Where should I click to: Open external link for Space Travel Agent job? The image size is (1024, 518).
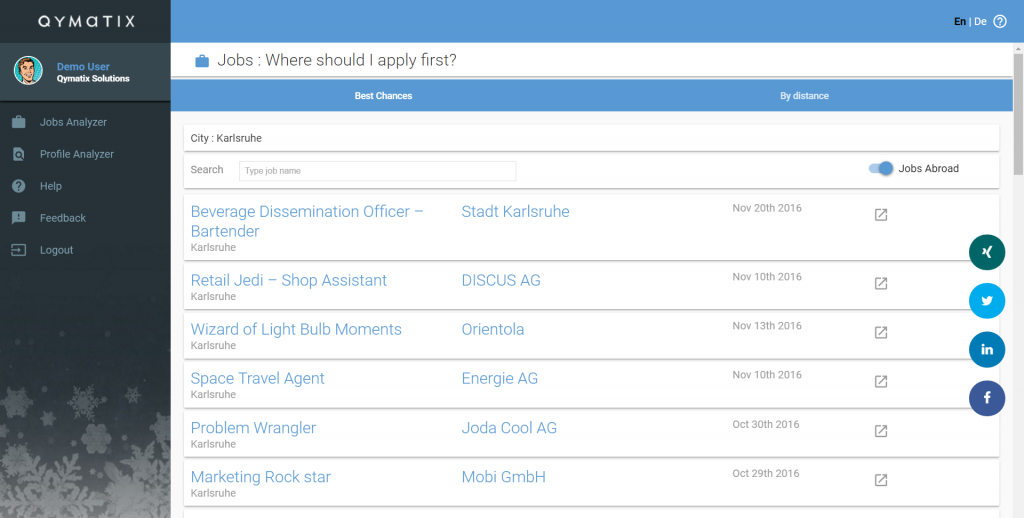pos(881,381)
